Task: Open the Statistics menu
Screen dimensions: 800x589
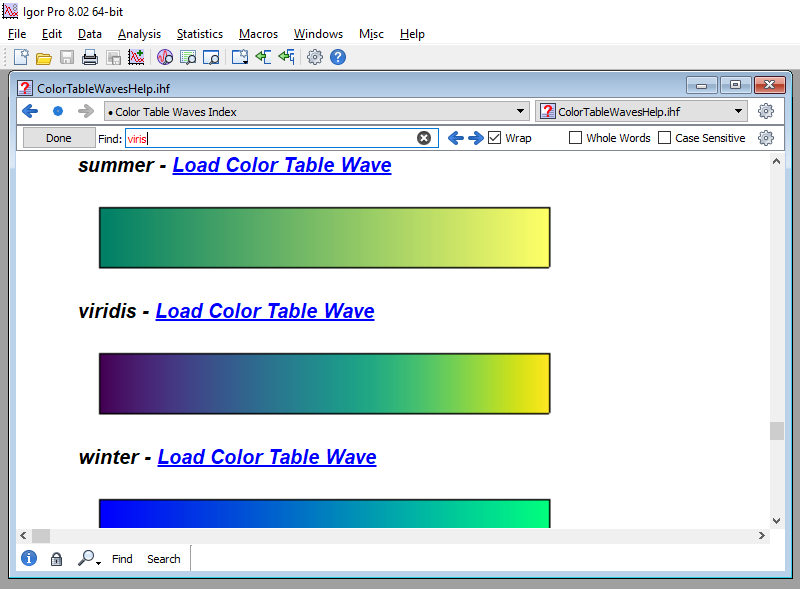Action: (199, 33)
